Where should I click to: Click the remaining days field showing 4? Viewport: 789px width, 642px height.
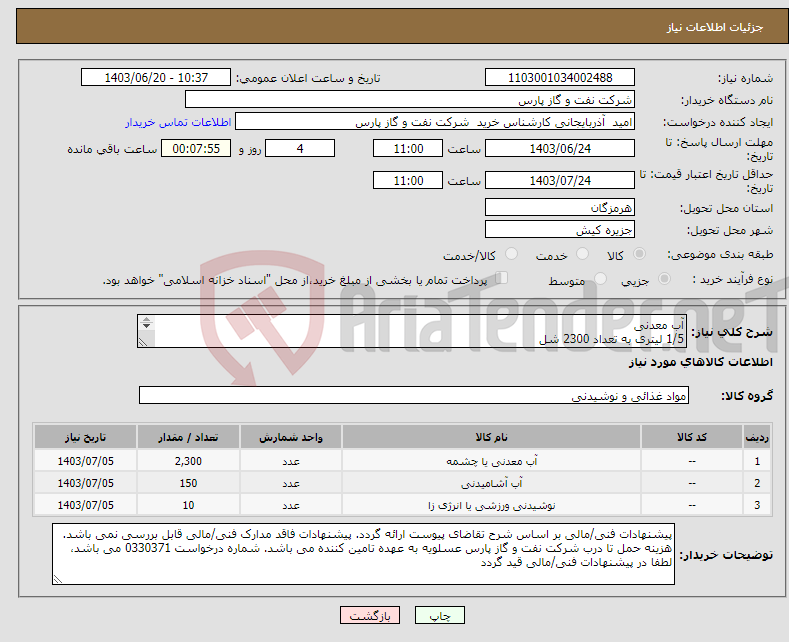(300, 148)
